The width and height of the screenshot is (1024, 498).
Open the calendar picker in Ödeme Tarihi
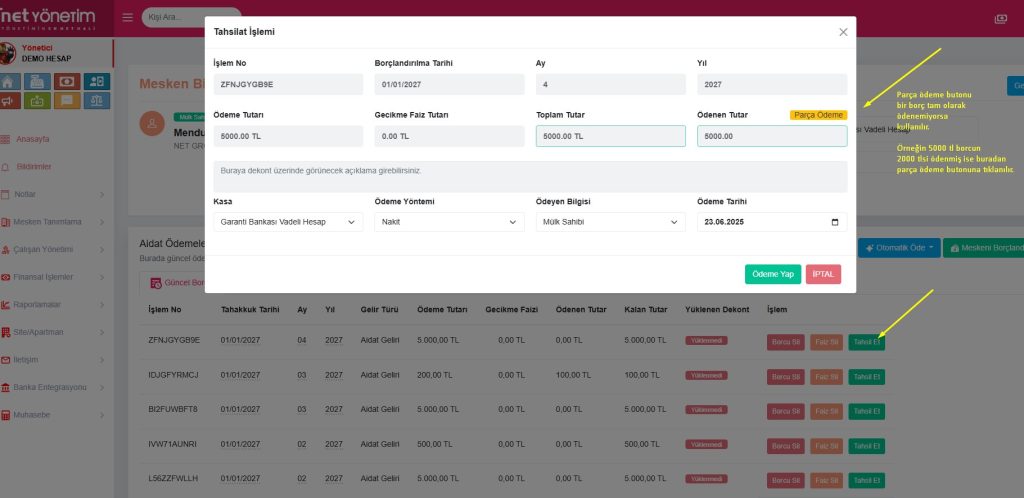click(835, 222)
